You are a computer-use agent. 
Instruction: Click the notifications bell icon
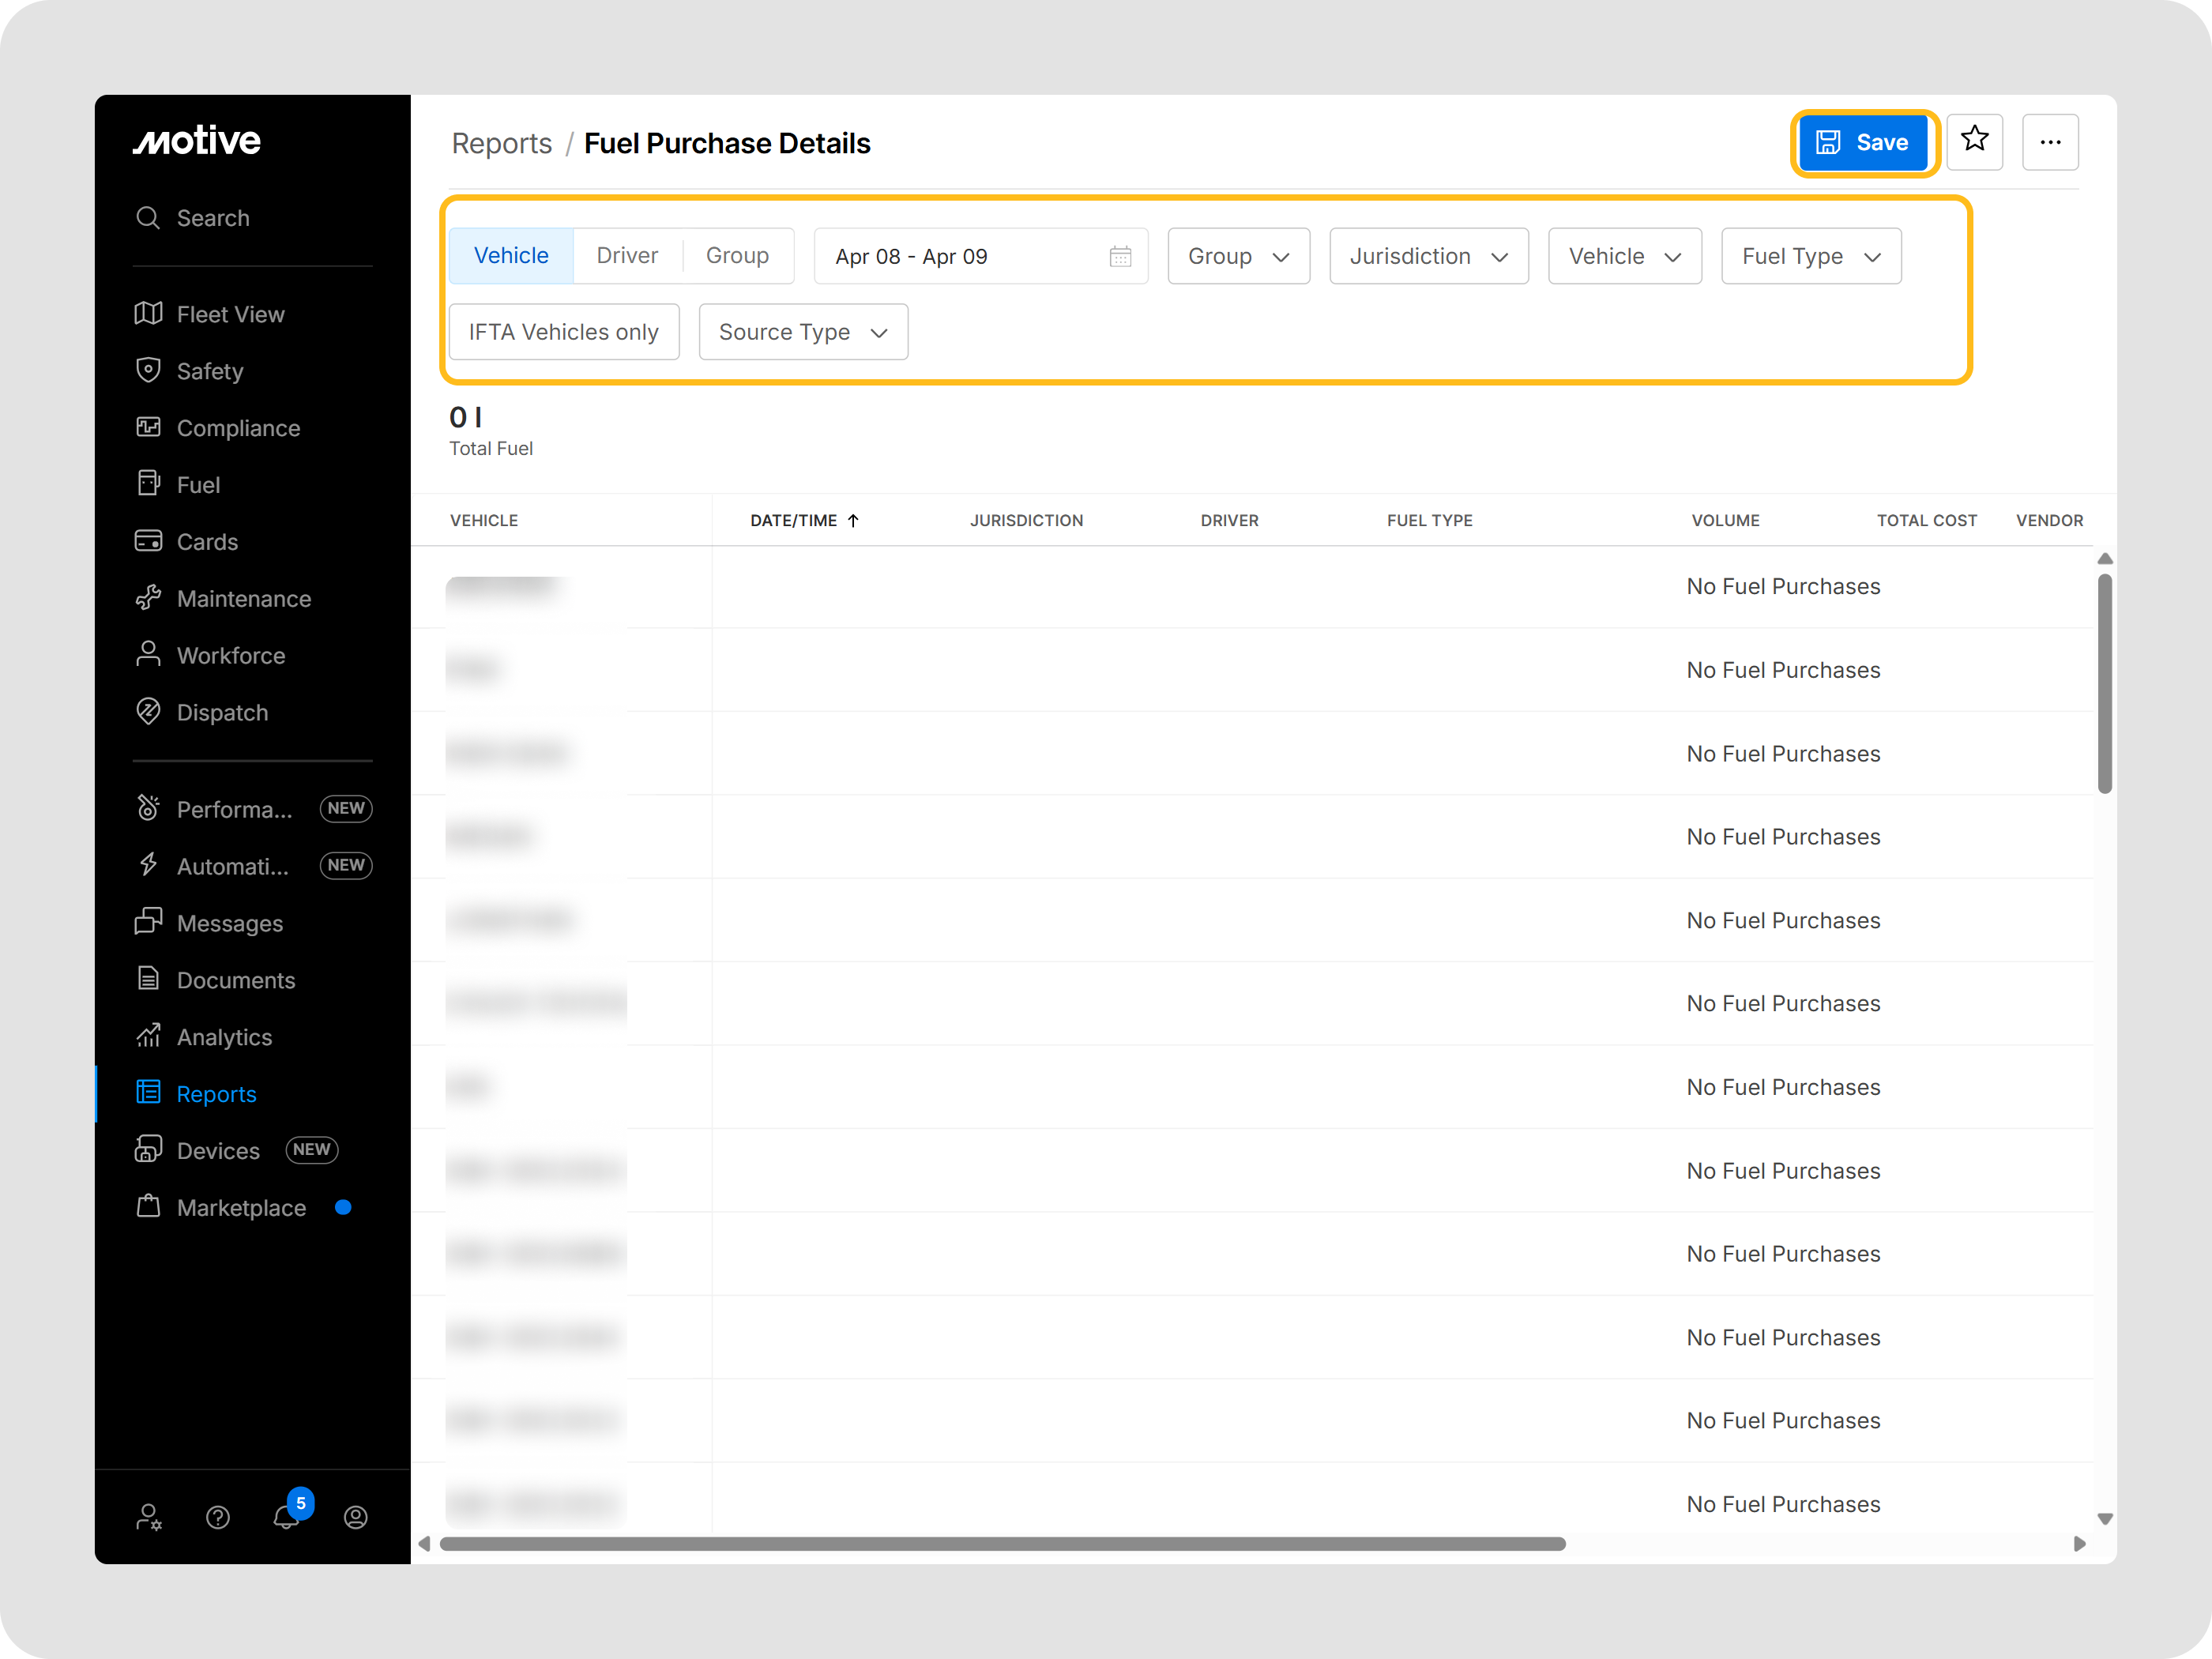click(x=286, y=1516)
